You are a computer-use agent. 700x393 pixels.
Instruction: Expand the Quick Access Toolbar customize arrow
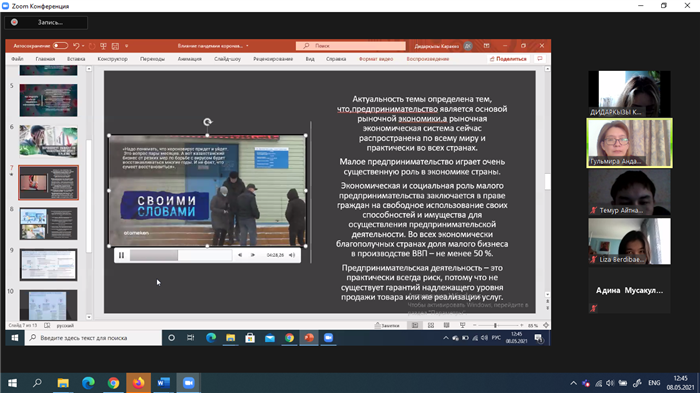click(127, 46)
